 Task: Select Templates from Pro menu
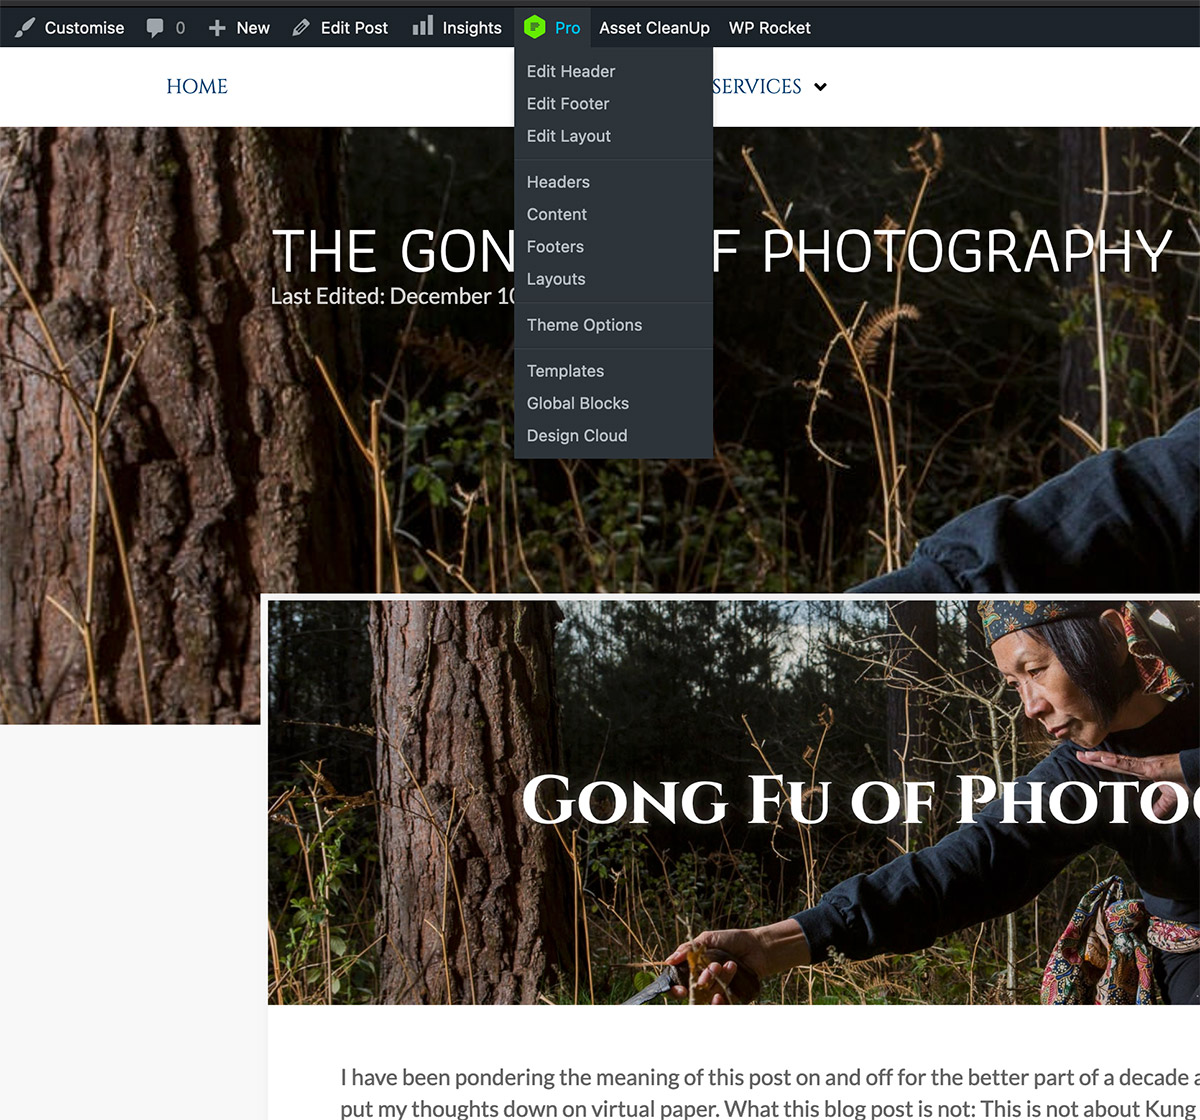click(x=565, y=371)
